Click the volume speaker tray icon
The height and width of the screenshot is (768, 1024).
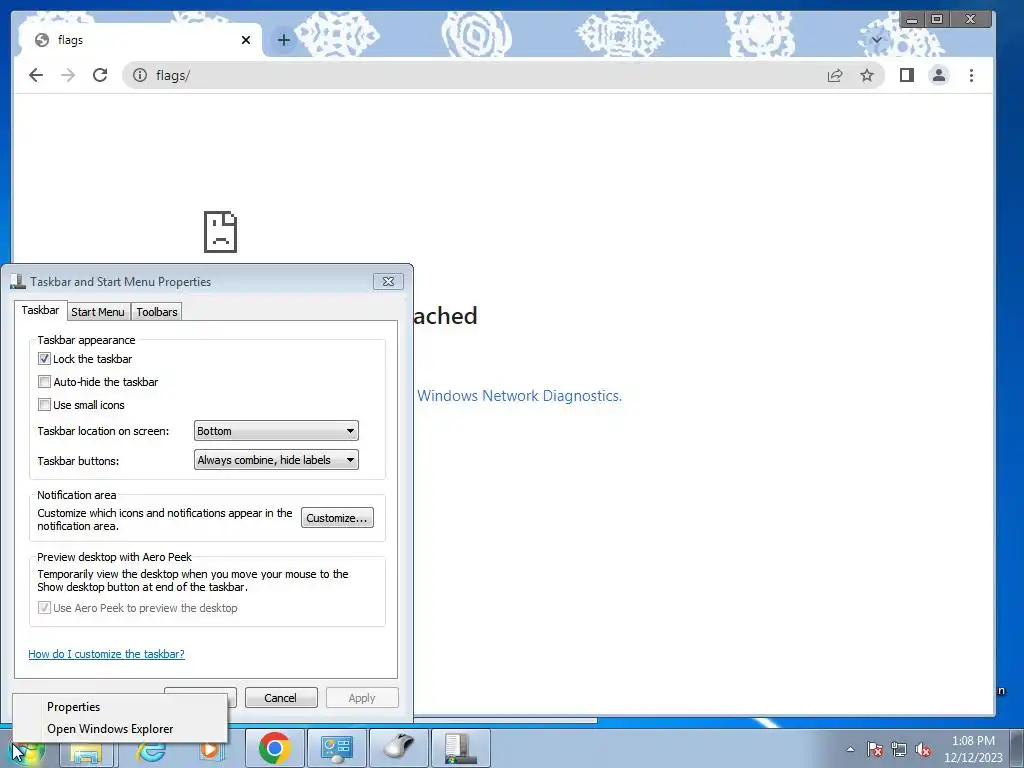pyautogui.click(x=923, y=749)
